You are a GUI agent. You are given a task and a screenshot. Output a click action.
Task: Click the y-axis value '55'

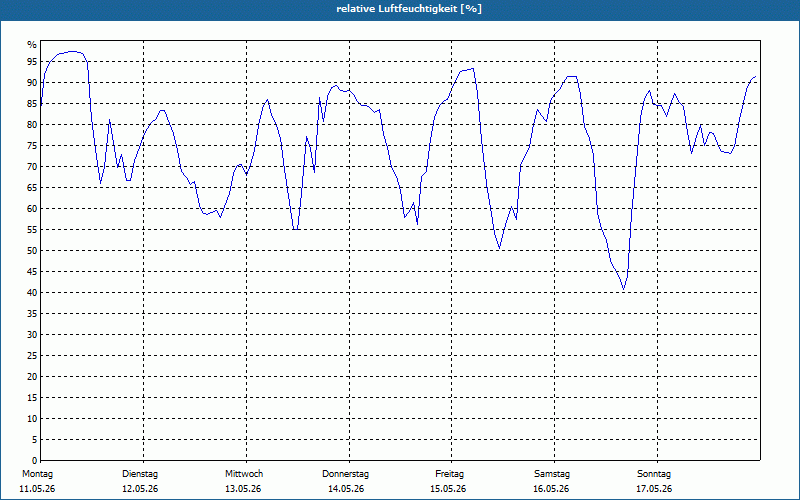click(x=32, y=230)
